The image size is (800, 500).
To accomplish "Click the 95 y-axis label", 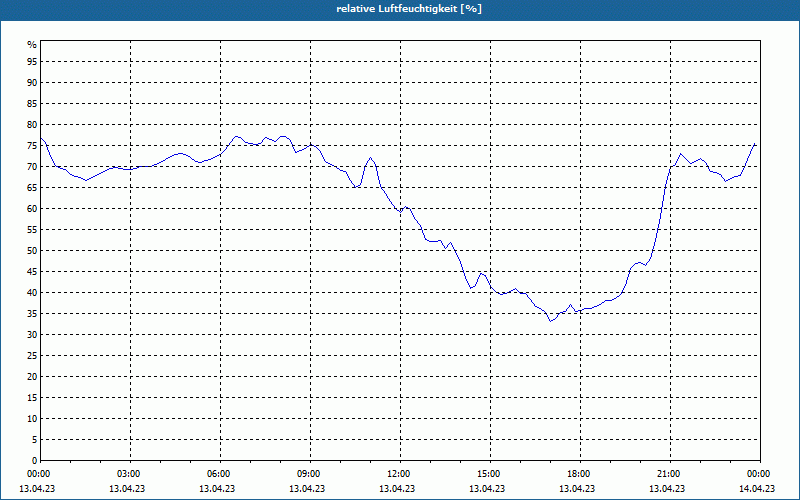I will pos(32,62).
